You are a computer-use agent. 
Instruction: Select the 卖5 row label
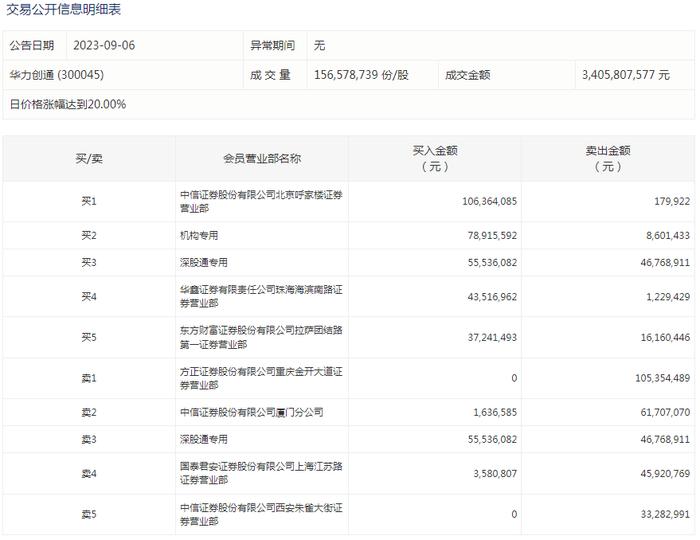[x=89, y=515]
